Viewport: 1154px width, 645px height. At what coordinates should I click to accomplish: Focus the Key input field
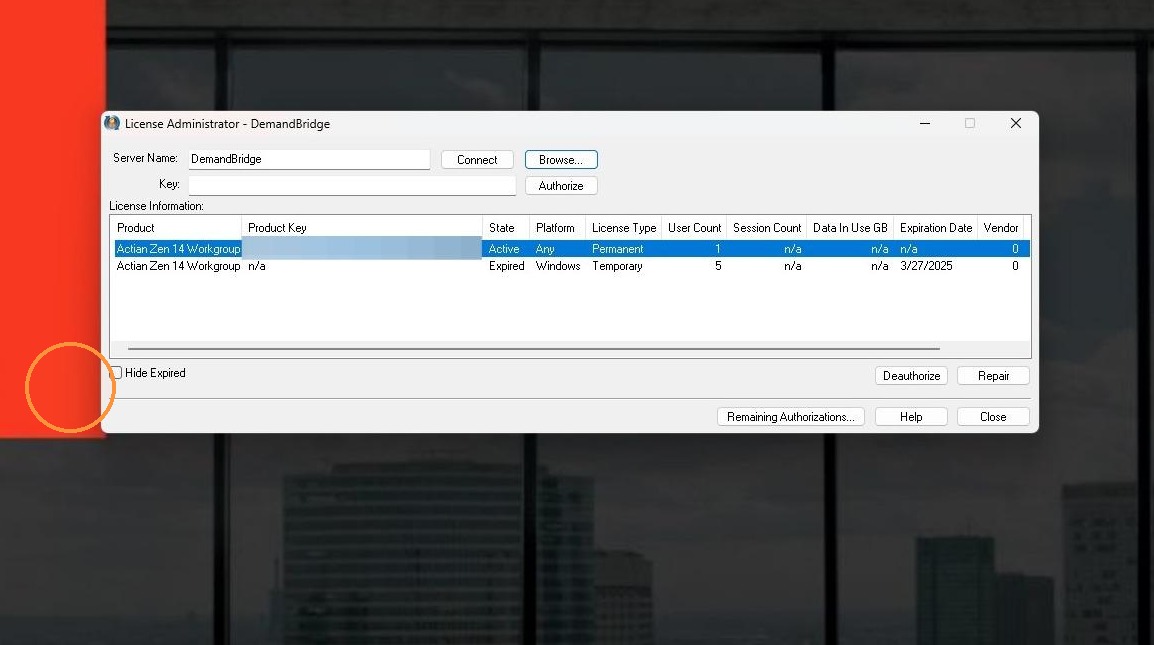[352, 186]
